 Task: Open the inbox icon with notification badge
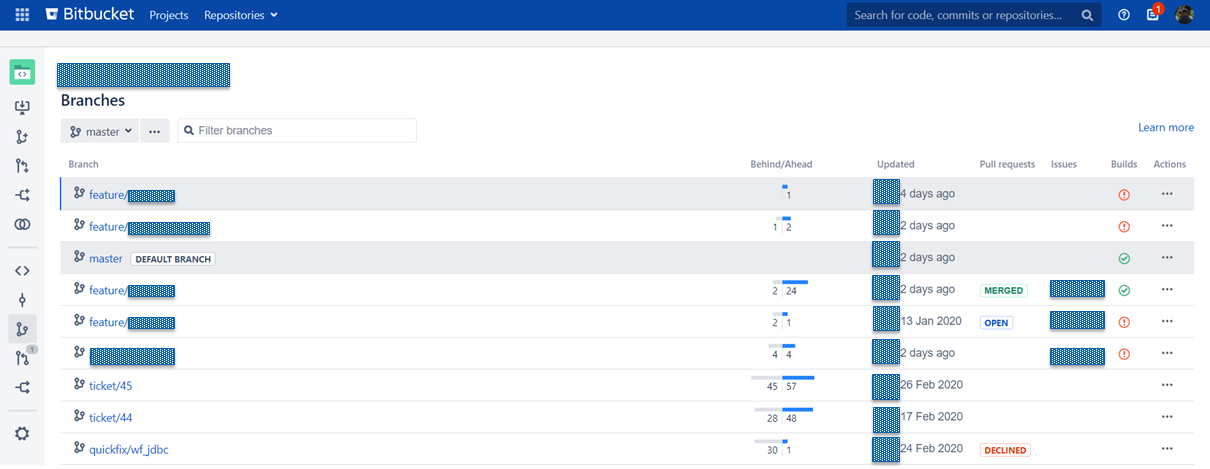[x=1153, y=14]
